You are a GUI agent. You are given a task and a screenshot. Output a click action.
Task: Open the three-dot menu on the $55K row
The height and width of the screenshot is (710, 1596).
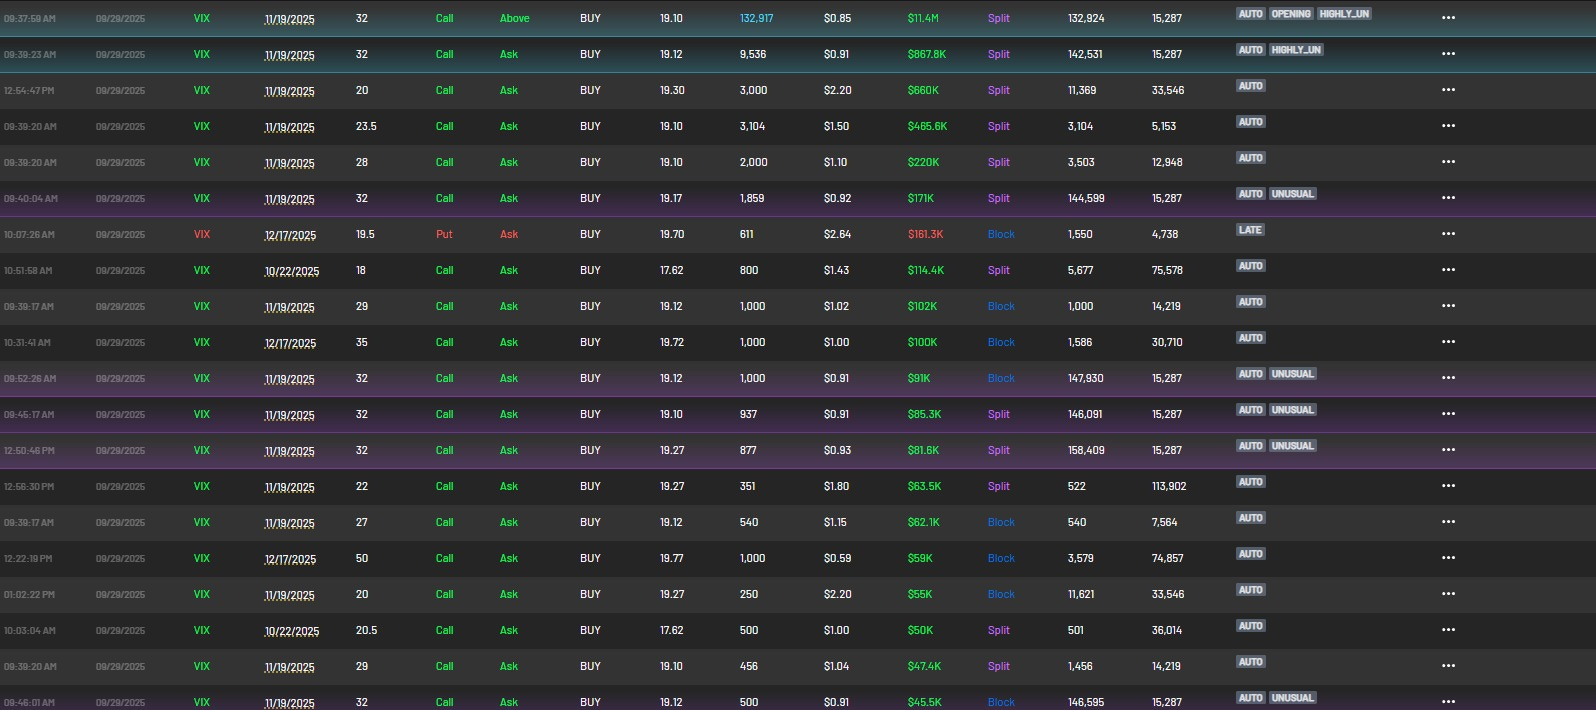(x=1448, y=594)
